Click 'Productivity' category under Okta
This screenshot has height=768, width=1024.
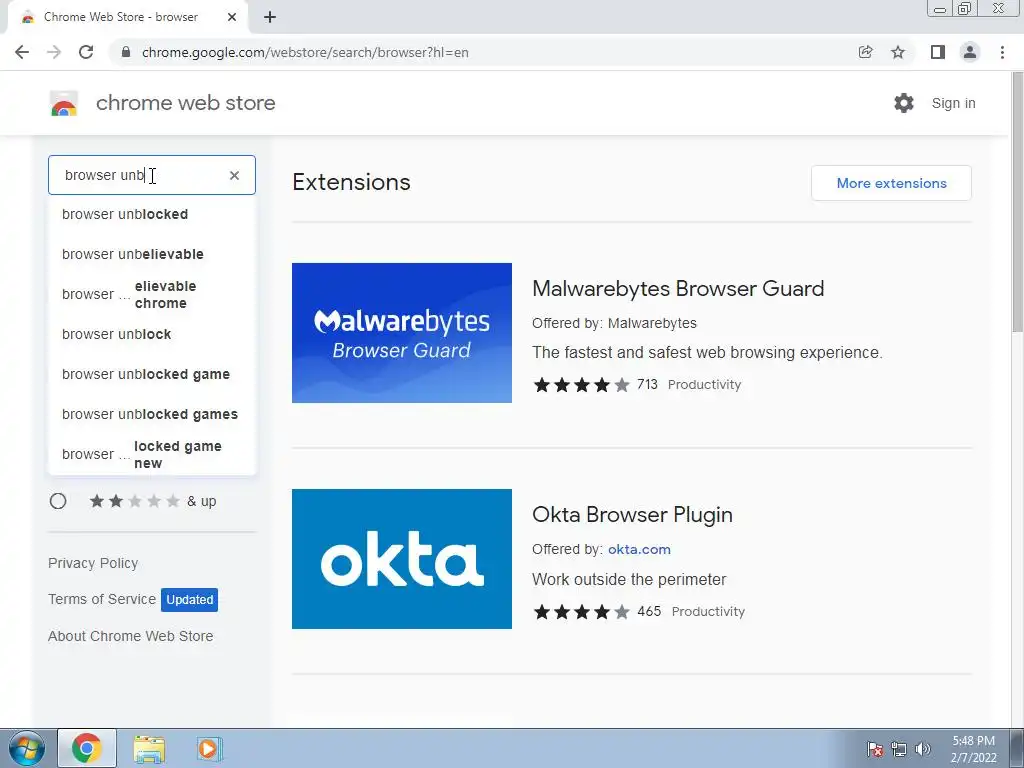pyautogui.click(x=708, y=612)
